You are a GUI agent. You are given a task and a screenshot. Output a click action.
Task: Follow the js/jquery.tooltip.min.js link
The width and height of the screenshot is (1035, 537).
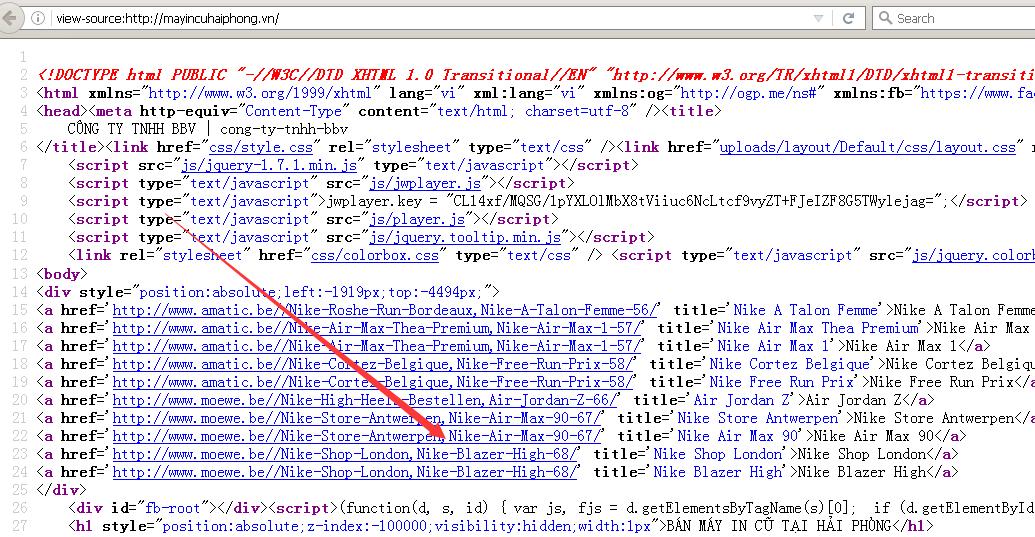pyautogui.click(x=465, y=237)
